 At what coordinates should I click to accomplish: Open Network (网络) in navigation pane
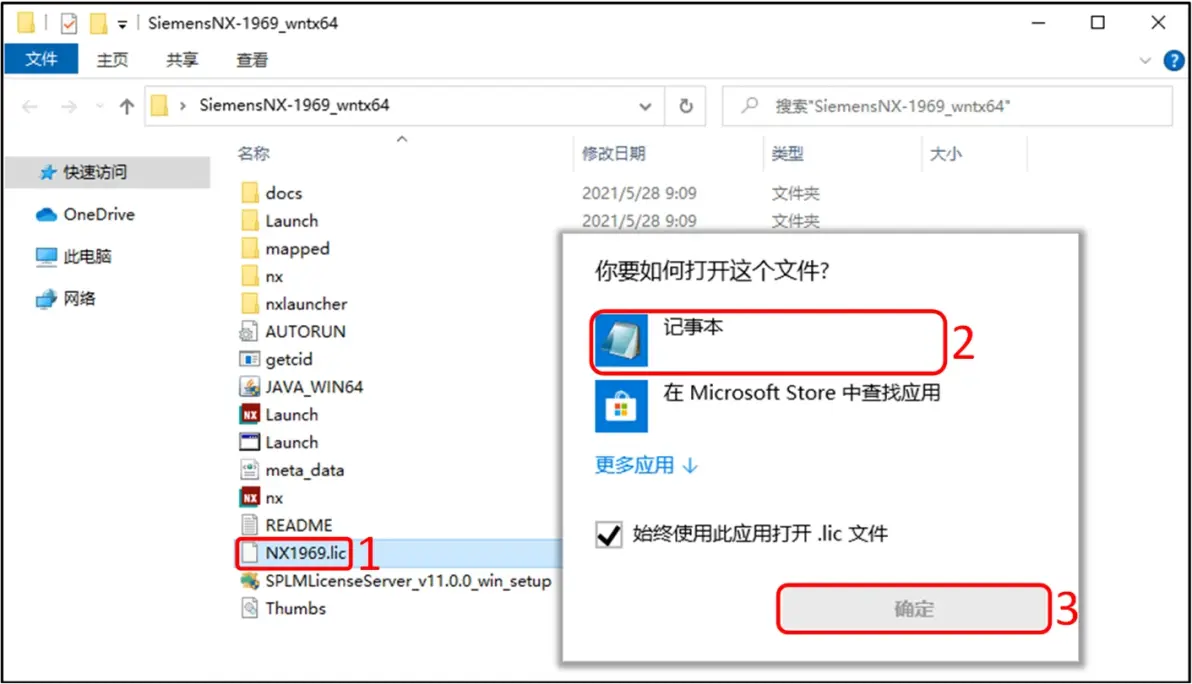pyautogui.click(x=65, y=298)
